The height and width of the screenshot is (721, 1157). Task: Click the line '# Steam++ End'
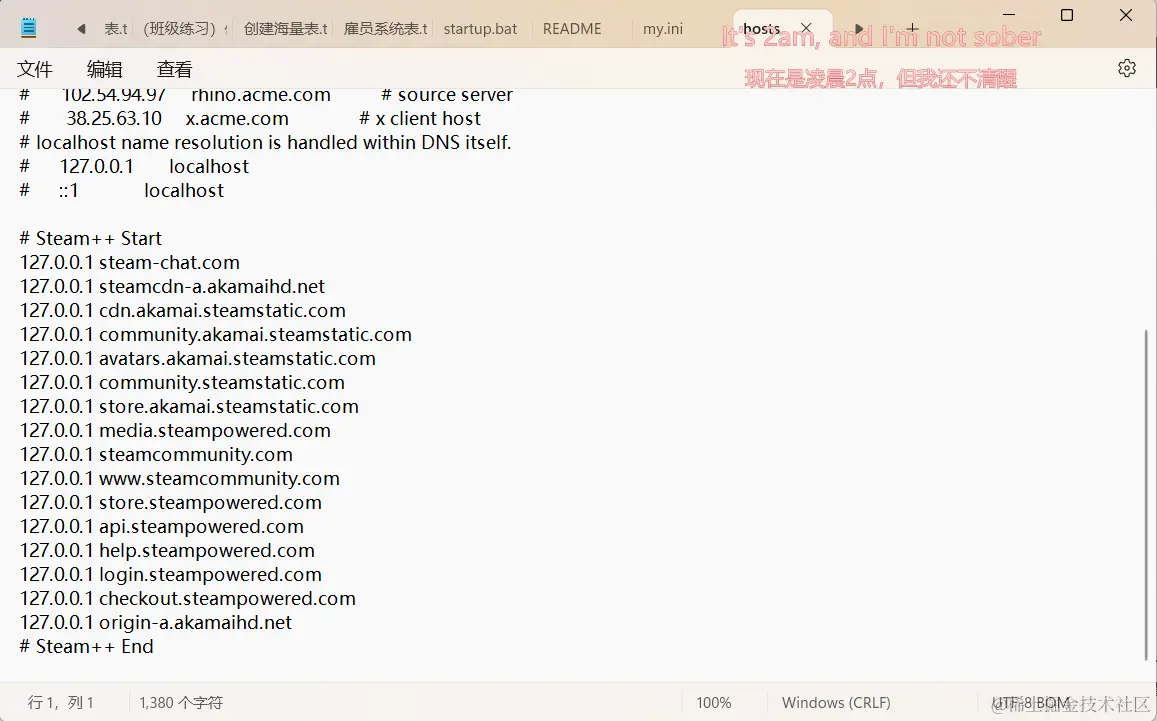86,646
